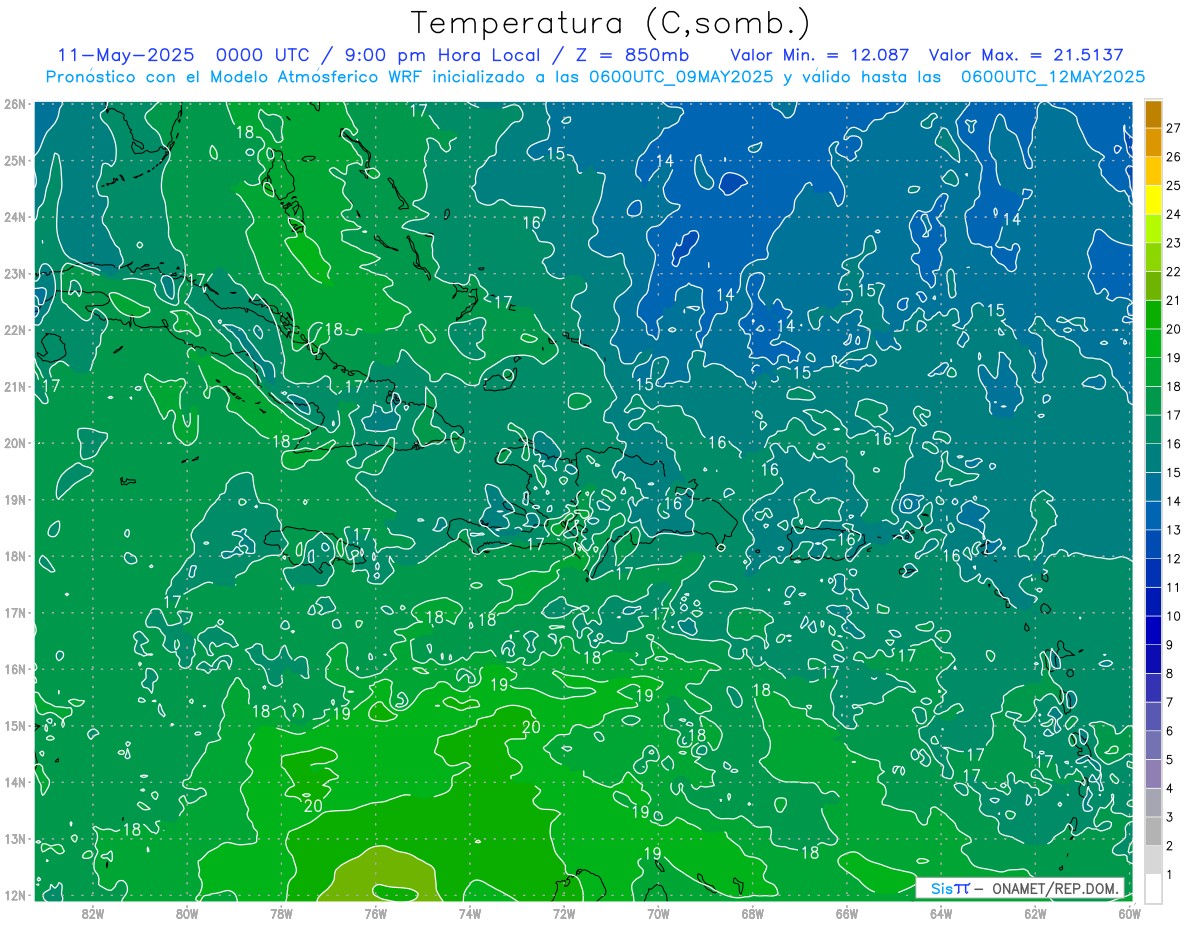Click the color bar tick label "26"
Image resolution: width=1200 pixels, height=927 pixels.
click(x=1174, y=157)
